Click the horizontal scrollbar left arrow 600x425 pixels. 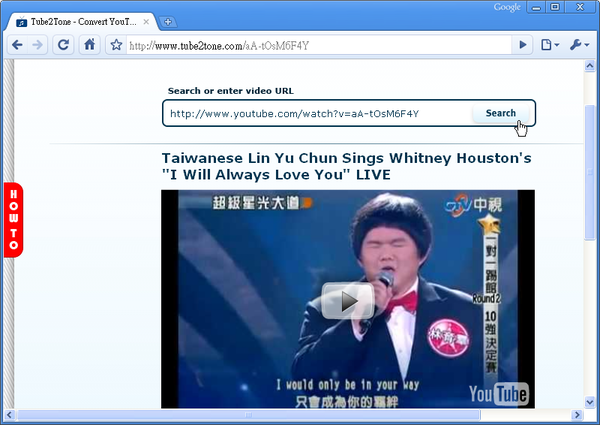[x=9, y=415]
